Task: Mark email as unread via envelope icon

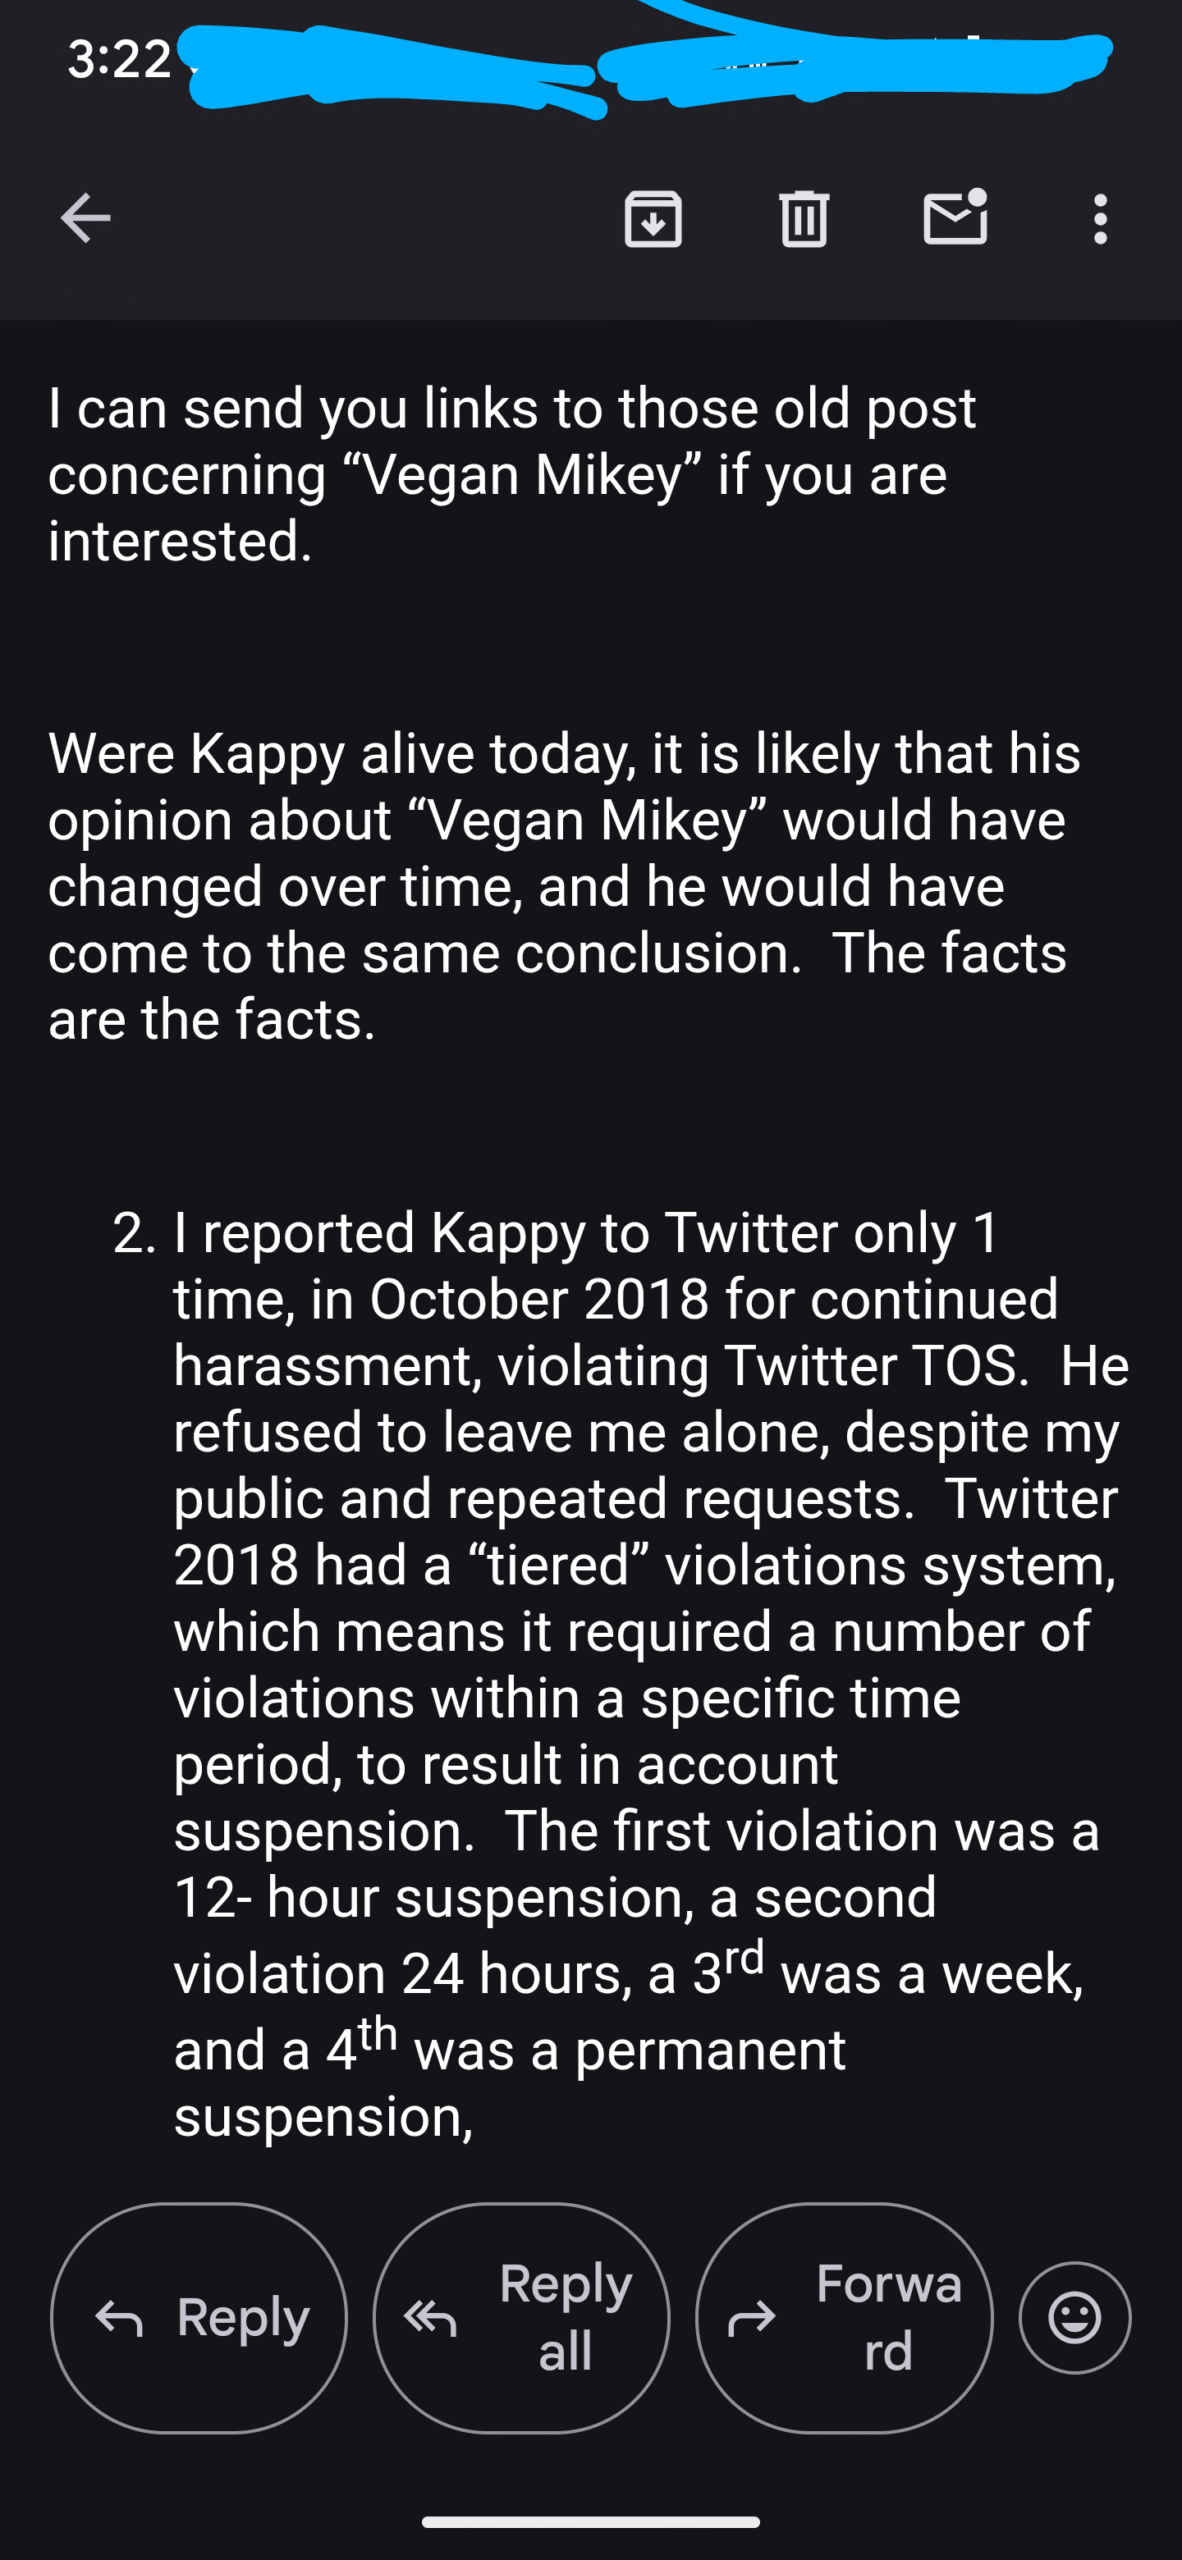Action: pyautogui.click(x=955, y=216)
